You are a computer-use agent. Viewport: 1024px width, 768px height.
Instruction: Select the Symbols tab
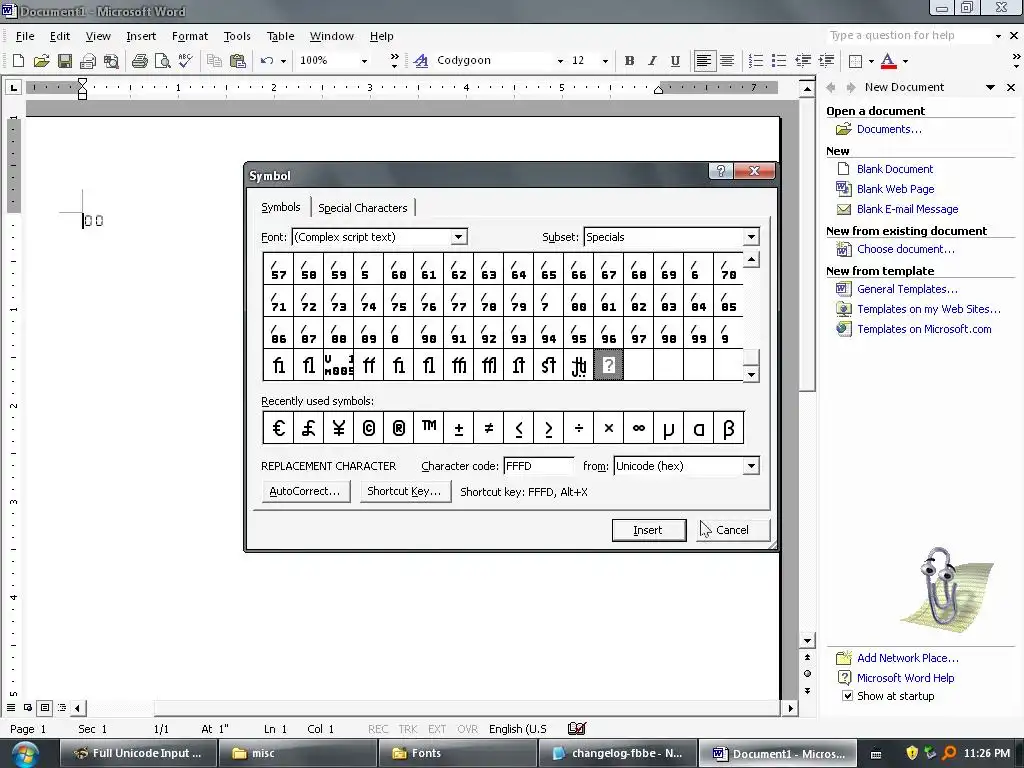click(281, 207)
